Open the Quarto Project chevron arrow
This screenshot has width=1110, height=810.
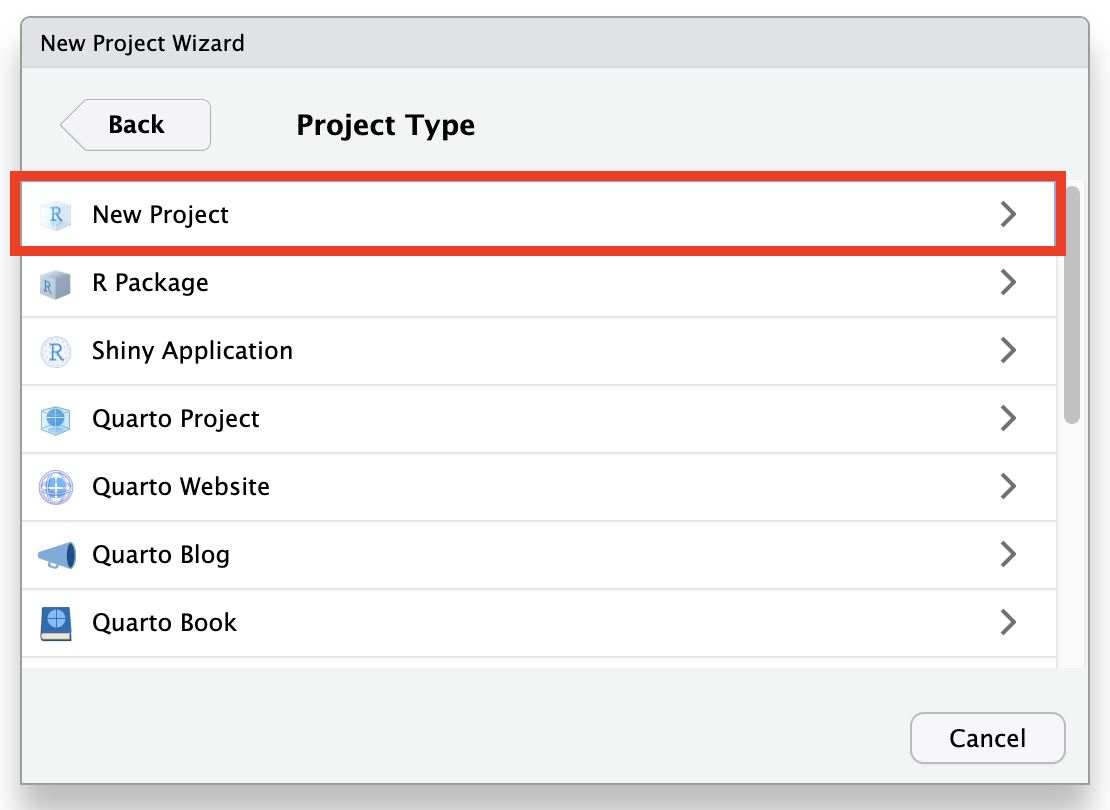(x=1008, y=419)
